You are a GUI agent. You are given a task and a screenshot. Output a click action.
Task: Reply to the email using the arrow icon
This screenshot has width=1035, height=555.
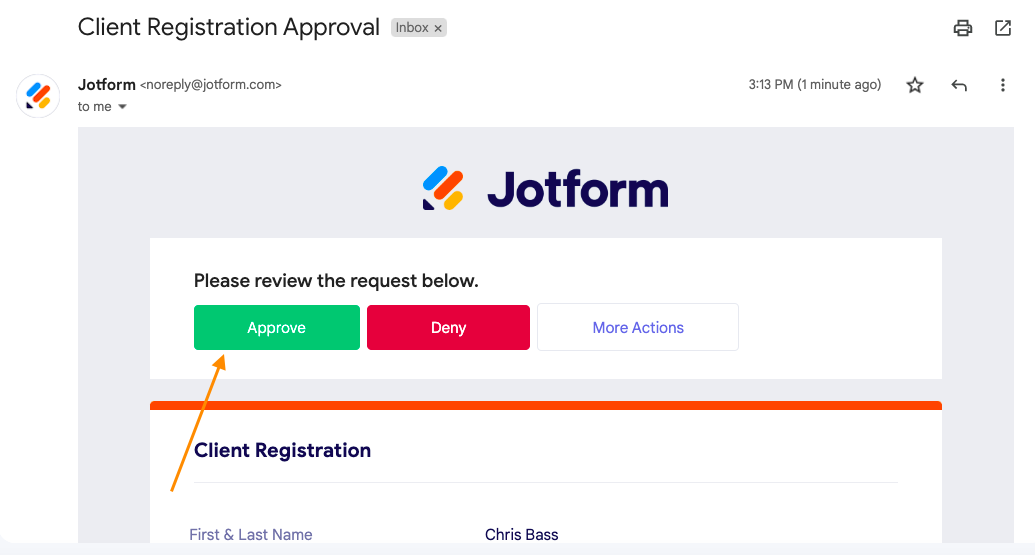pyautogui.click(x=959, y=86)
